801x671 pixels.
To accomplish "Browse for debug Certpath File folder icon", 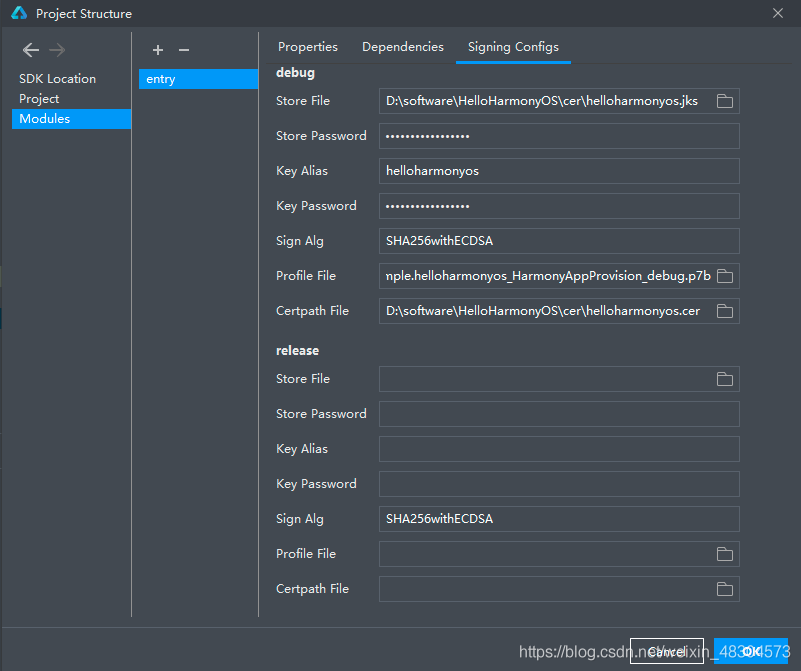I will tap(724, 311).
